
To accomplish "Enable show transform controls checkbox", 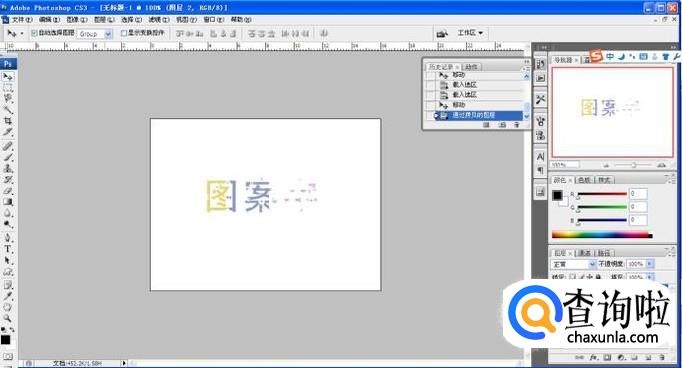I will [124, 33].
